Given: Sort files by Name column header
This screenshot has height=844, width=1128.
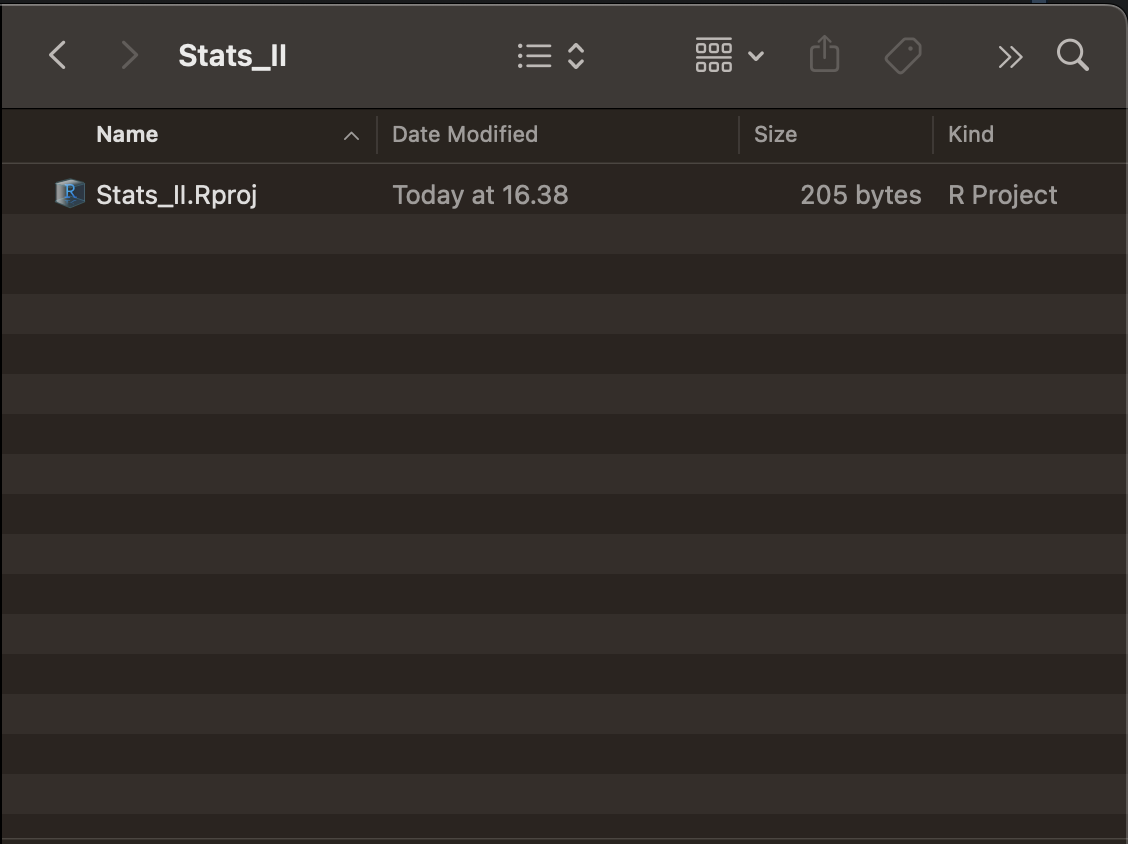Looking at the screenshot, I should tap(127, 135).
